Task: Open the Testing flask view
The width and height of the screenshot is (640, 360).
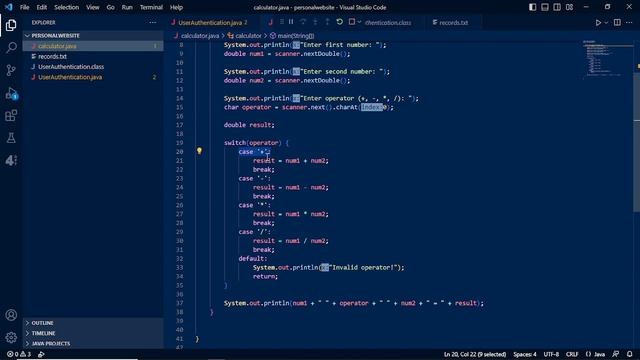Action: [11, 138]
